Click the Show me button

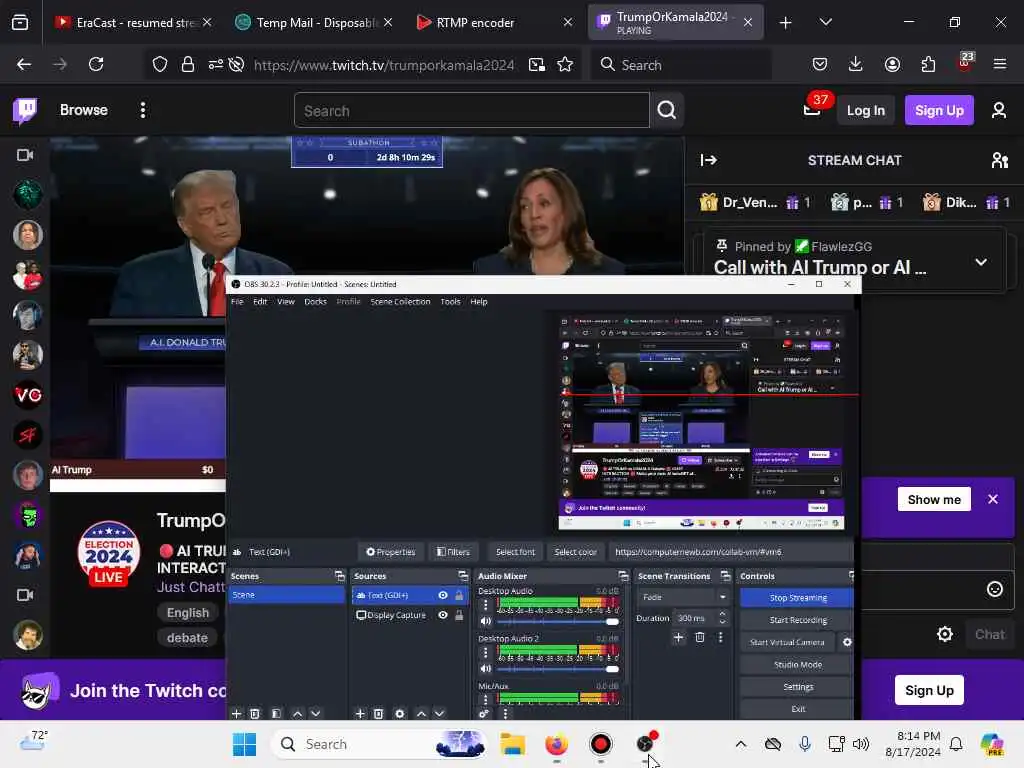point(934,500)
